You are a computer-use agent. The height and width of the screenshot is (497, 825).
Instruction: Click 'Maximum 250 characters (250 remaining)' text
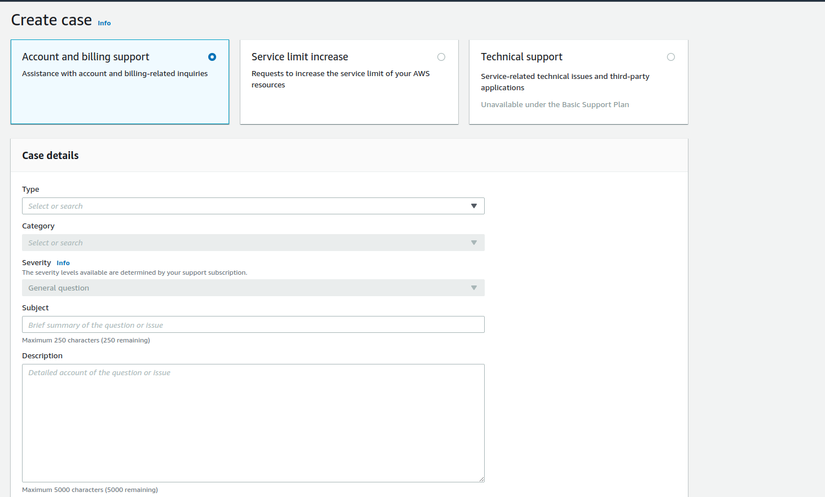click(86, 340)
